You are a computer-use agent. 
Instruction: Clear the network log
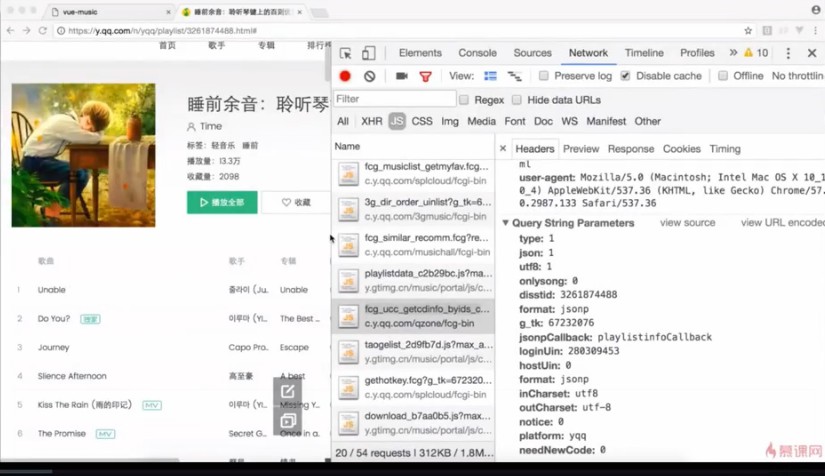[369, 76]
